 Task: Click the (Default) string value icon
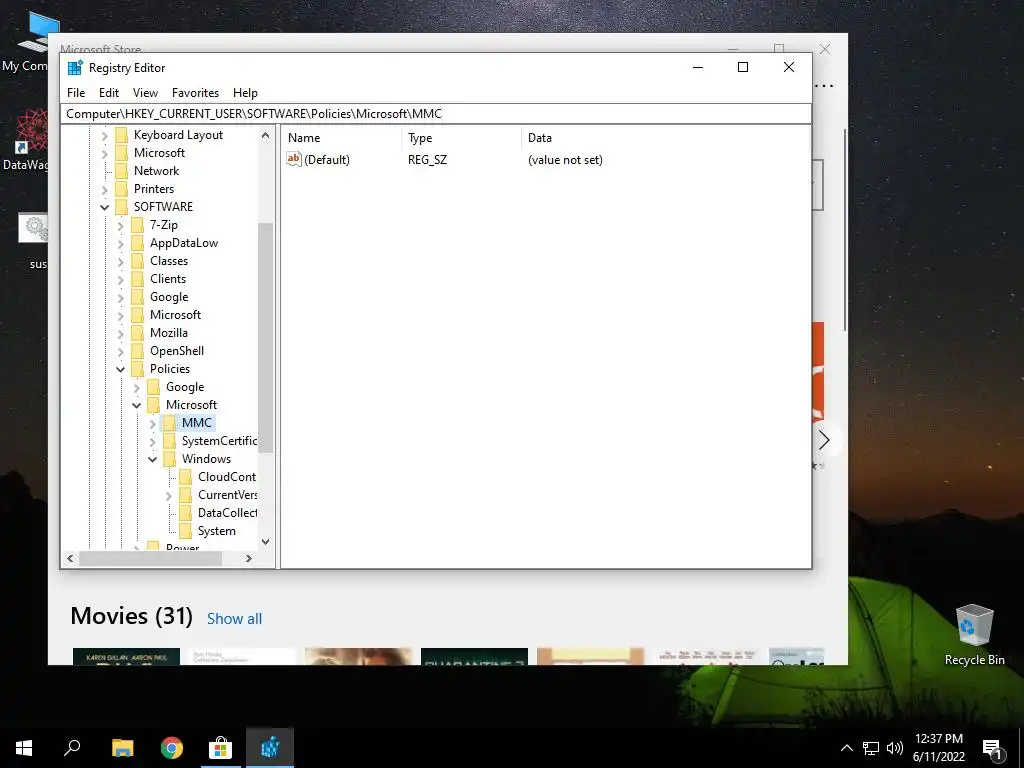coord(294,159)
